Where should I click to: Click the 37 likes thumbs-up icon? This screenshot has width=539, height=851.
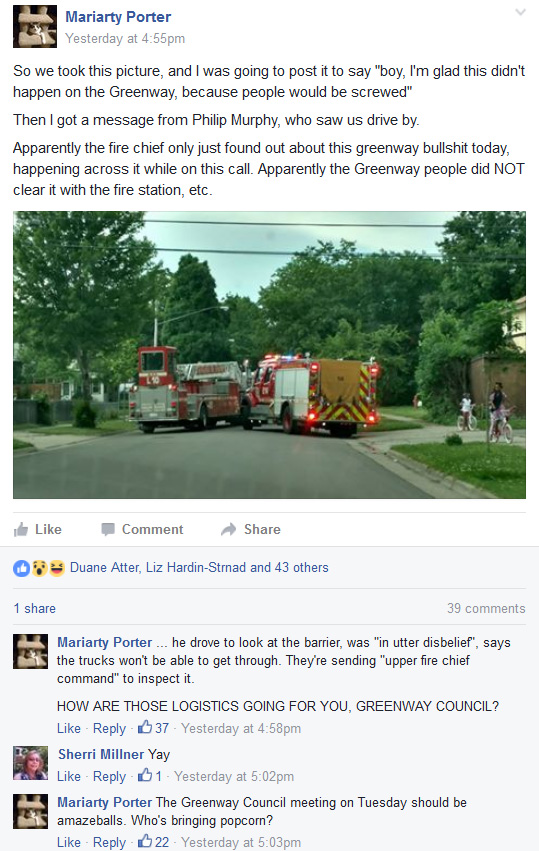145,727
